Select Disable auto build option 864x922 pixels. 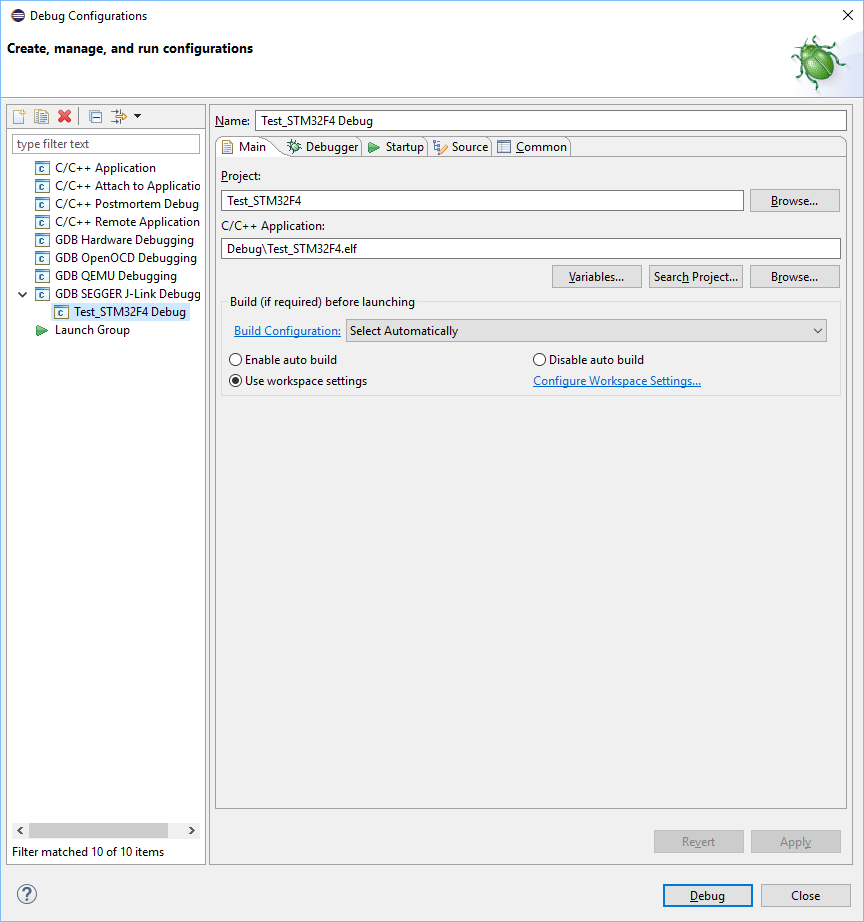click(x=540, y=360)
